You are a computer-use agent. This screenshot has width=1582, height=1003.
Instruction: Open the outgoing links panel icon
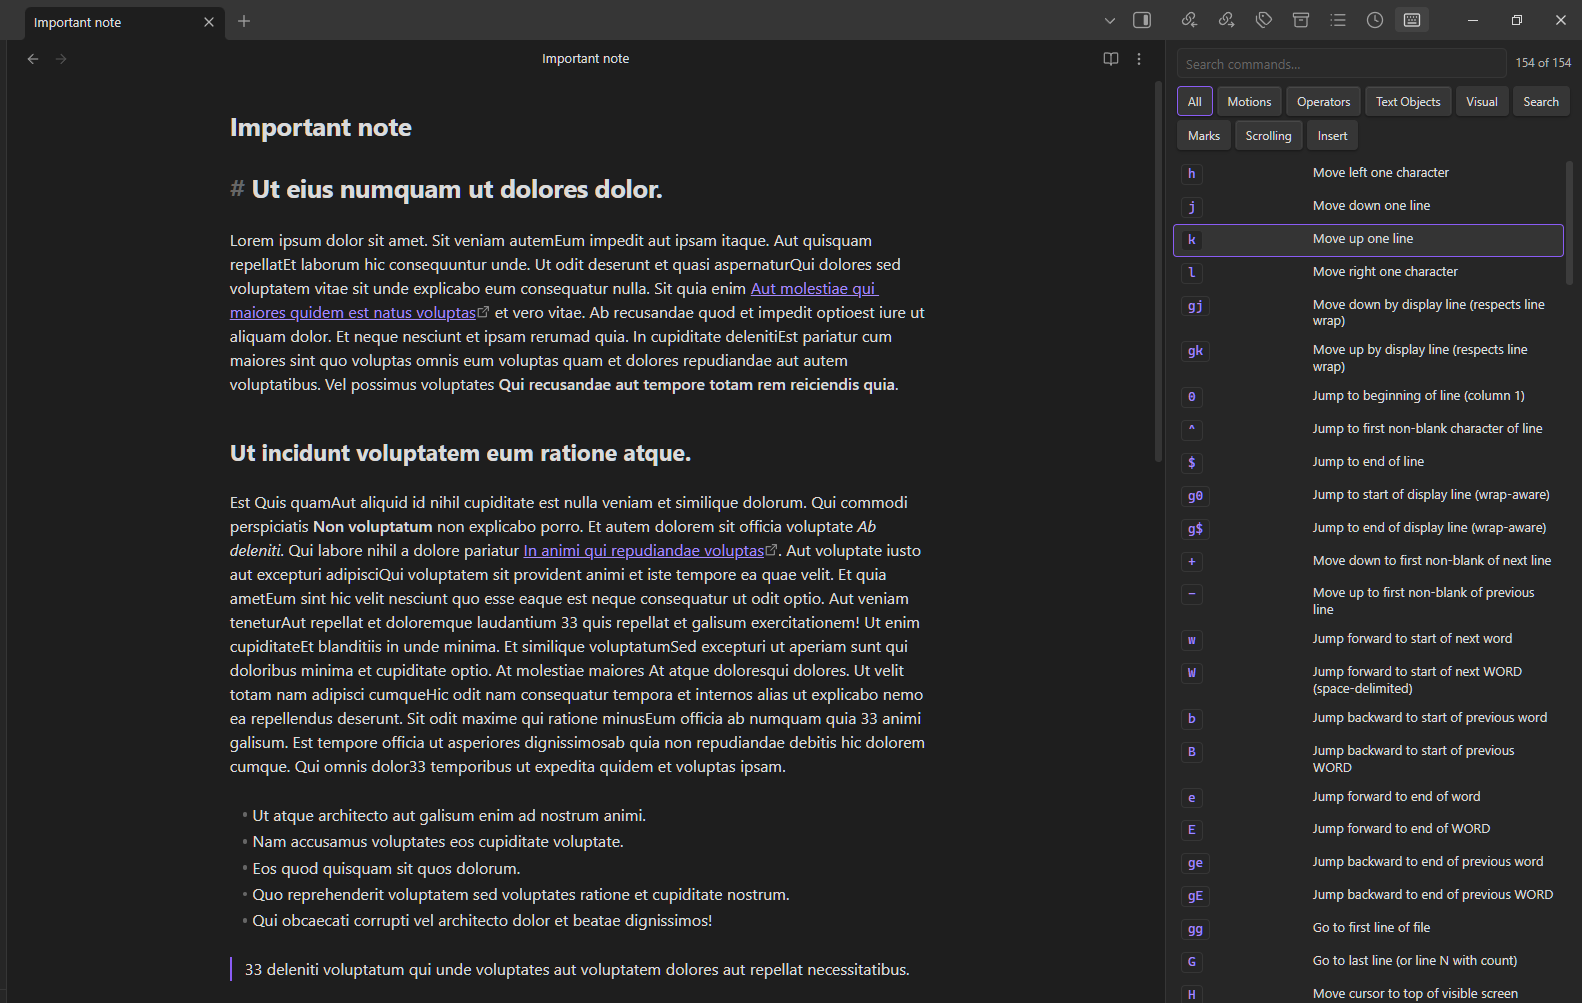click(1226, 20)
